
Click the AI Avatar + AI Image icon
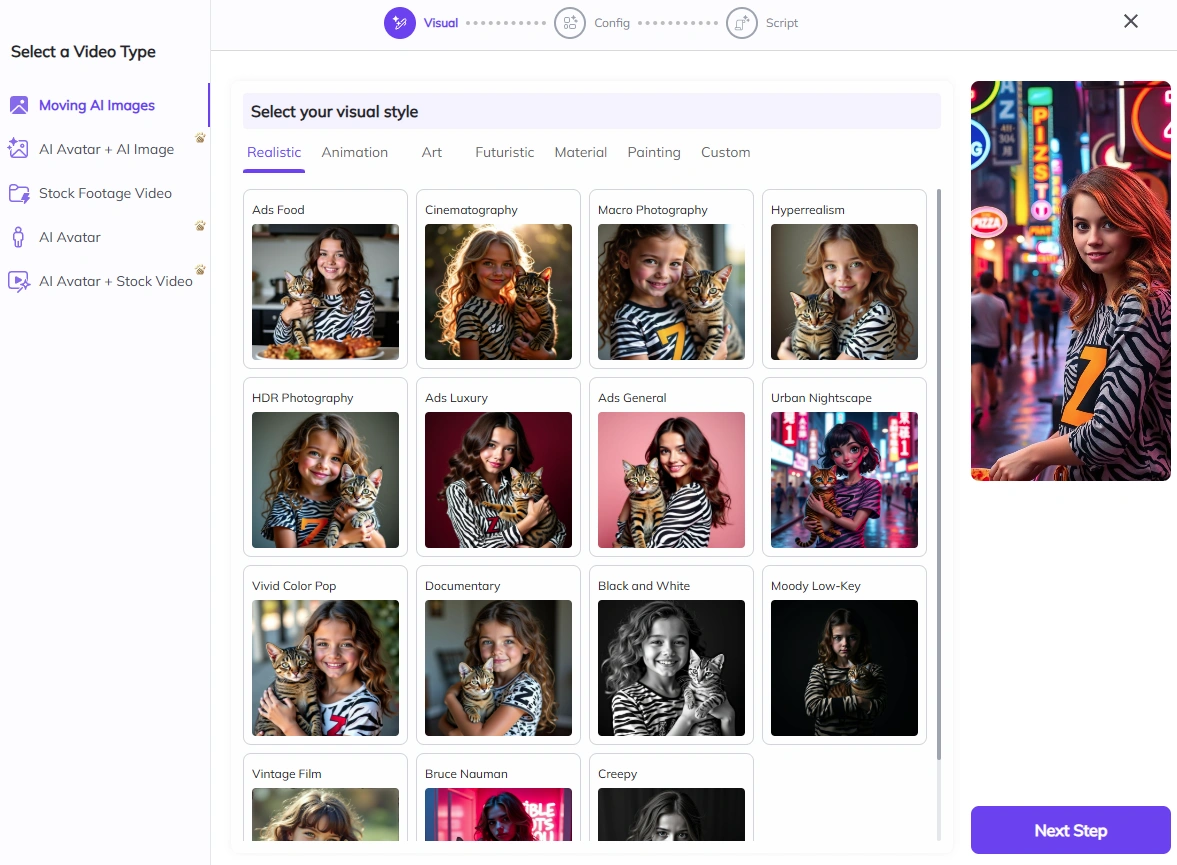(19, 149)
